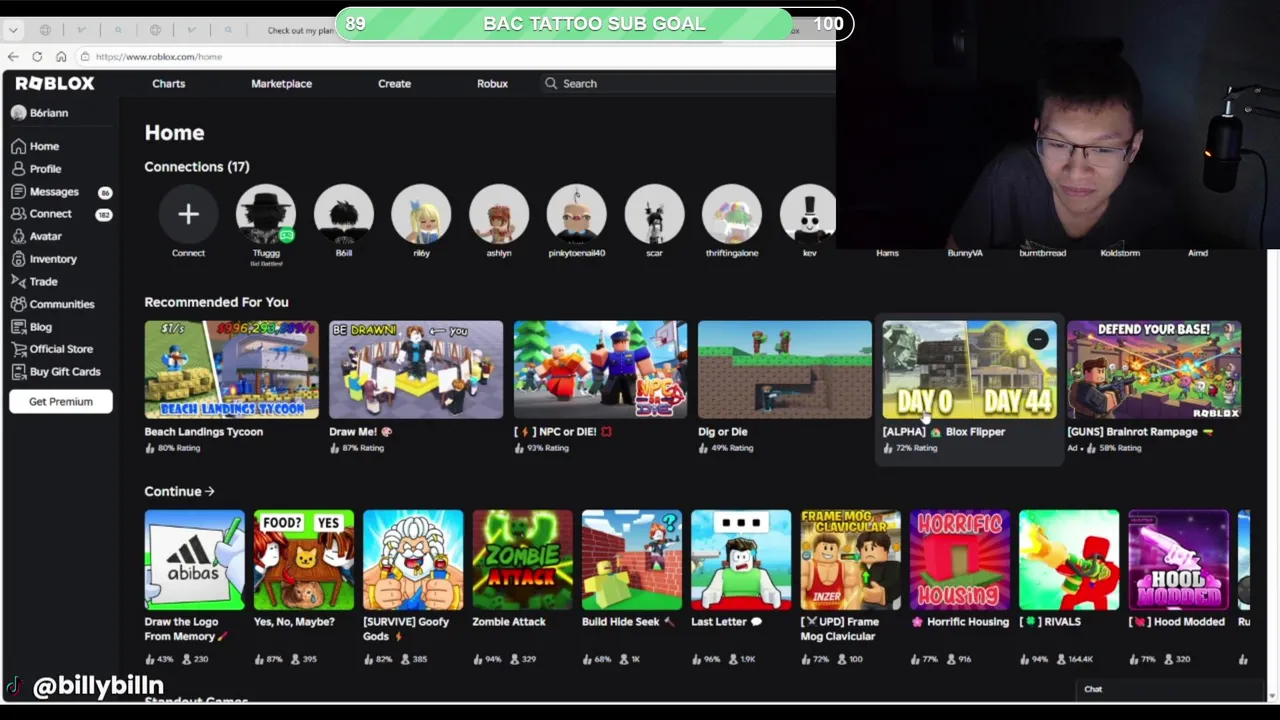Click the 'Recommended For You' heading

216,302
